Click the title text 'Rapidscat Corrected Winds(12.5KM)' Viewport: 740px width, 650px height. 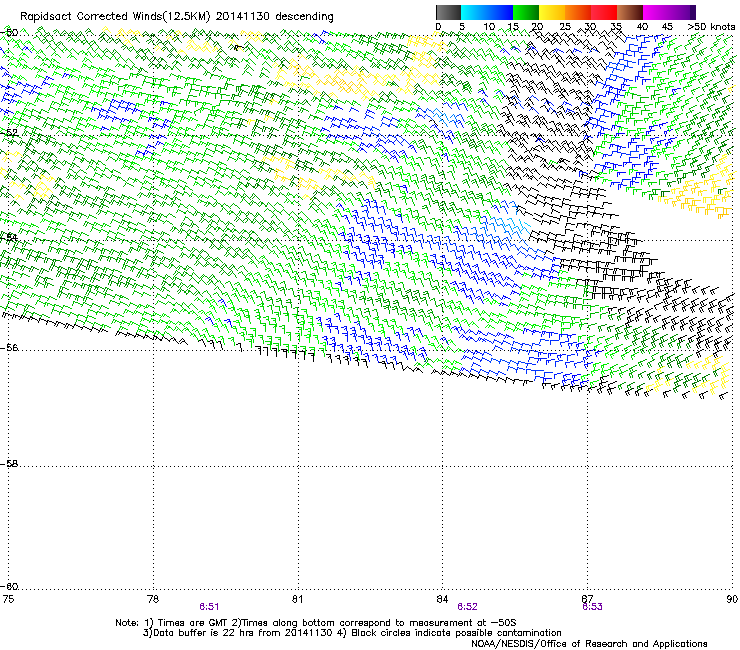pos(115,17)
